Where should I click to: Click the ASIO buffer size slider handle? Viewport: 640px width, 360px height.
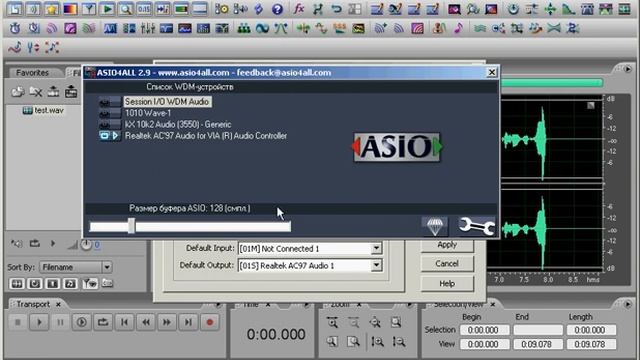[x=131, y=226]
